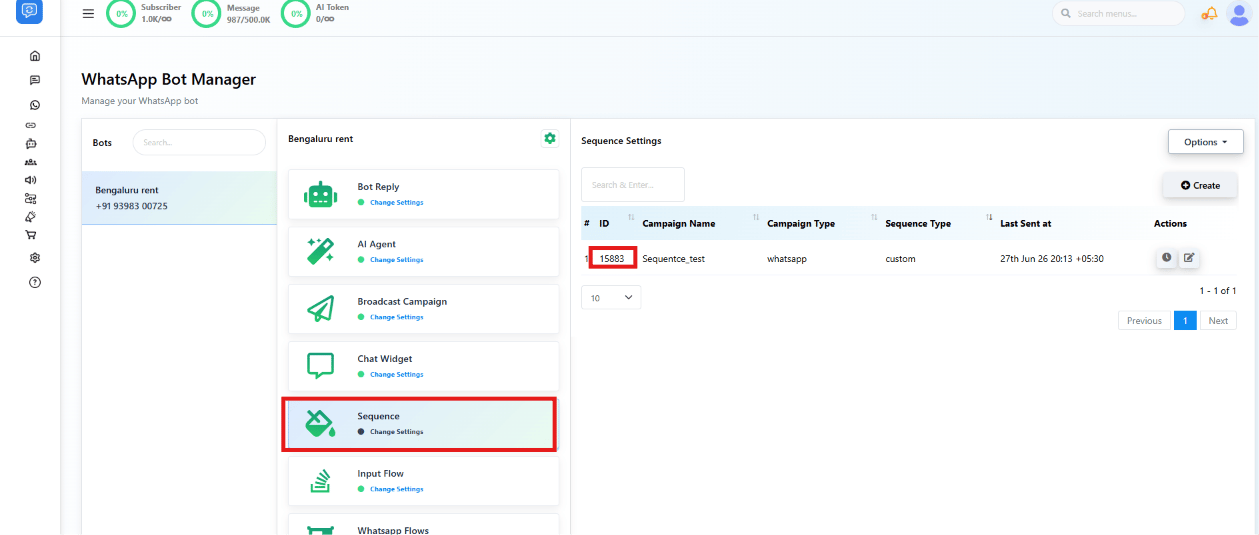
Task: Open the bot sidebar icon
Action: pos(31,143)
